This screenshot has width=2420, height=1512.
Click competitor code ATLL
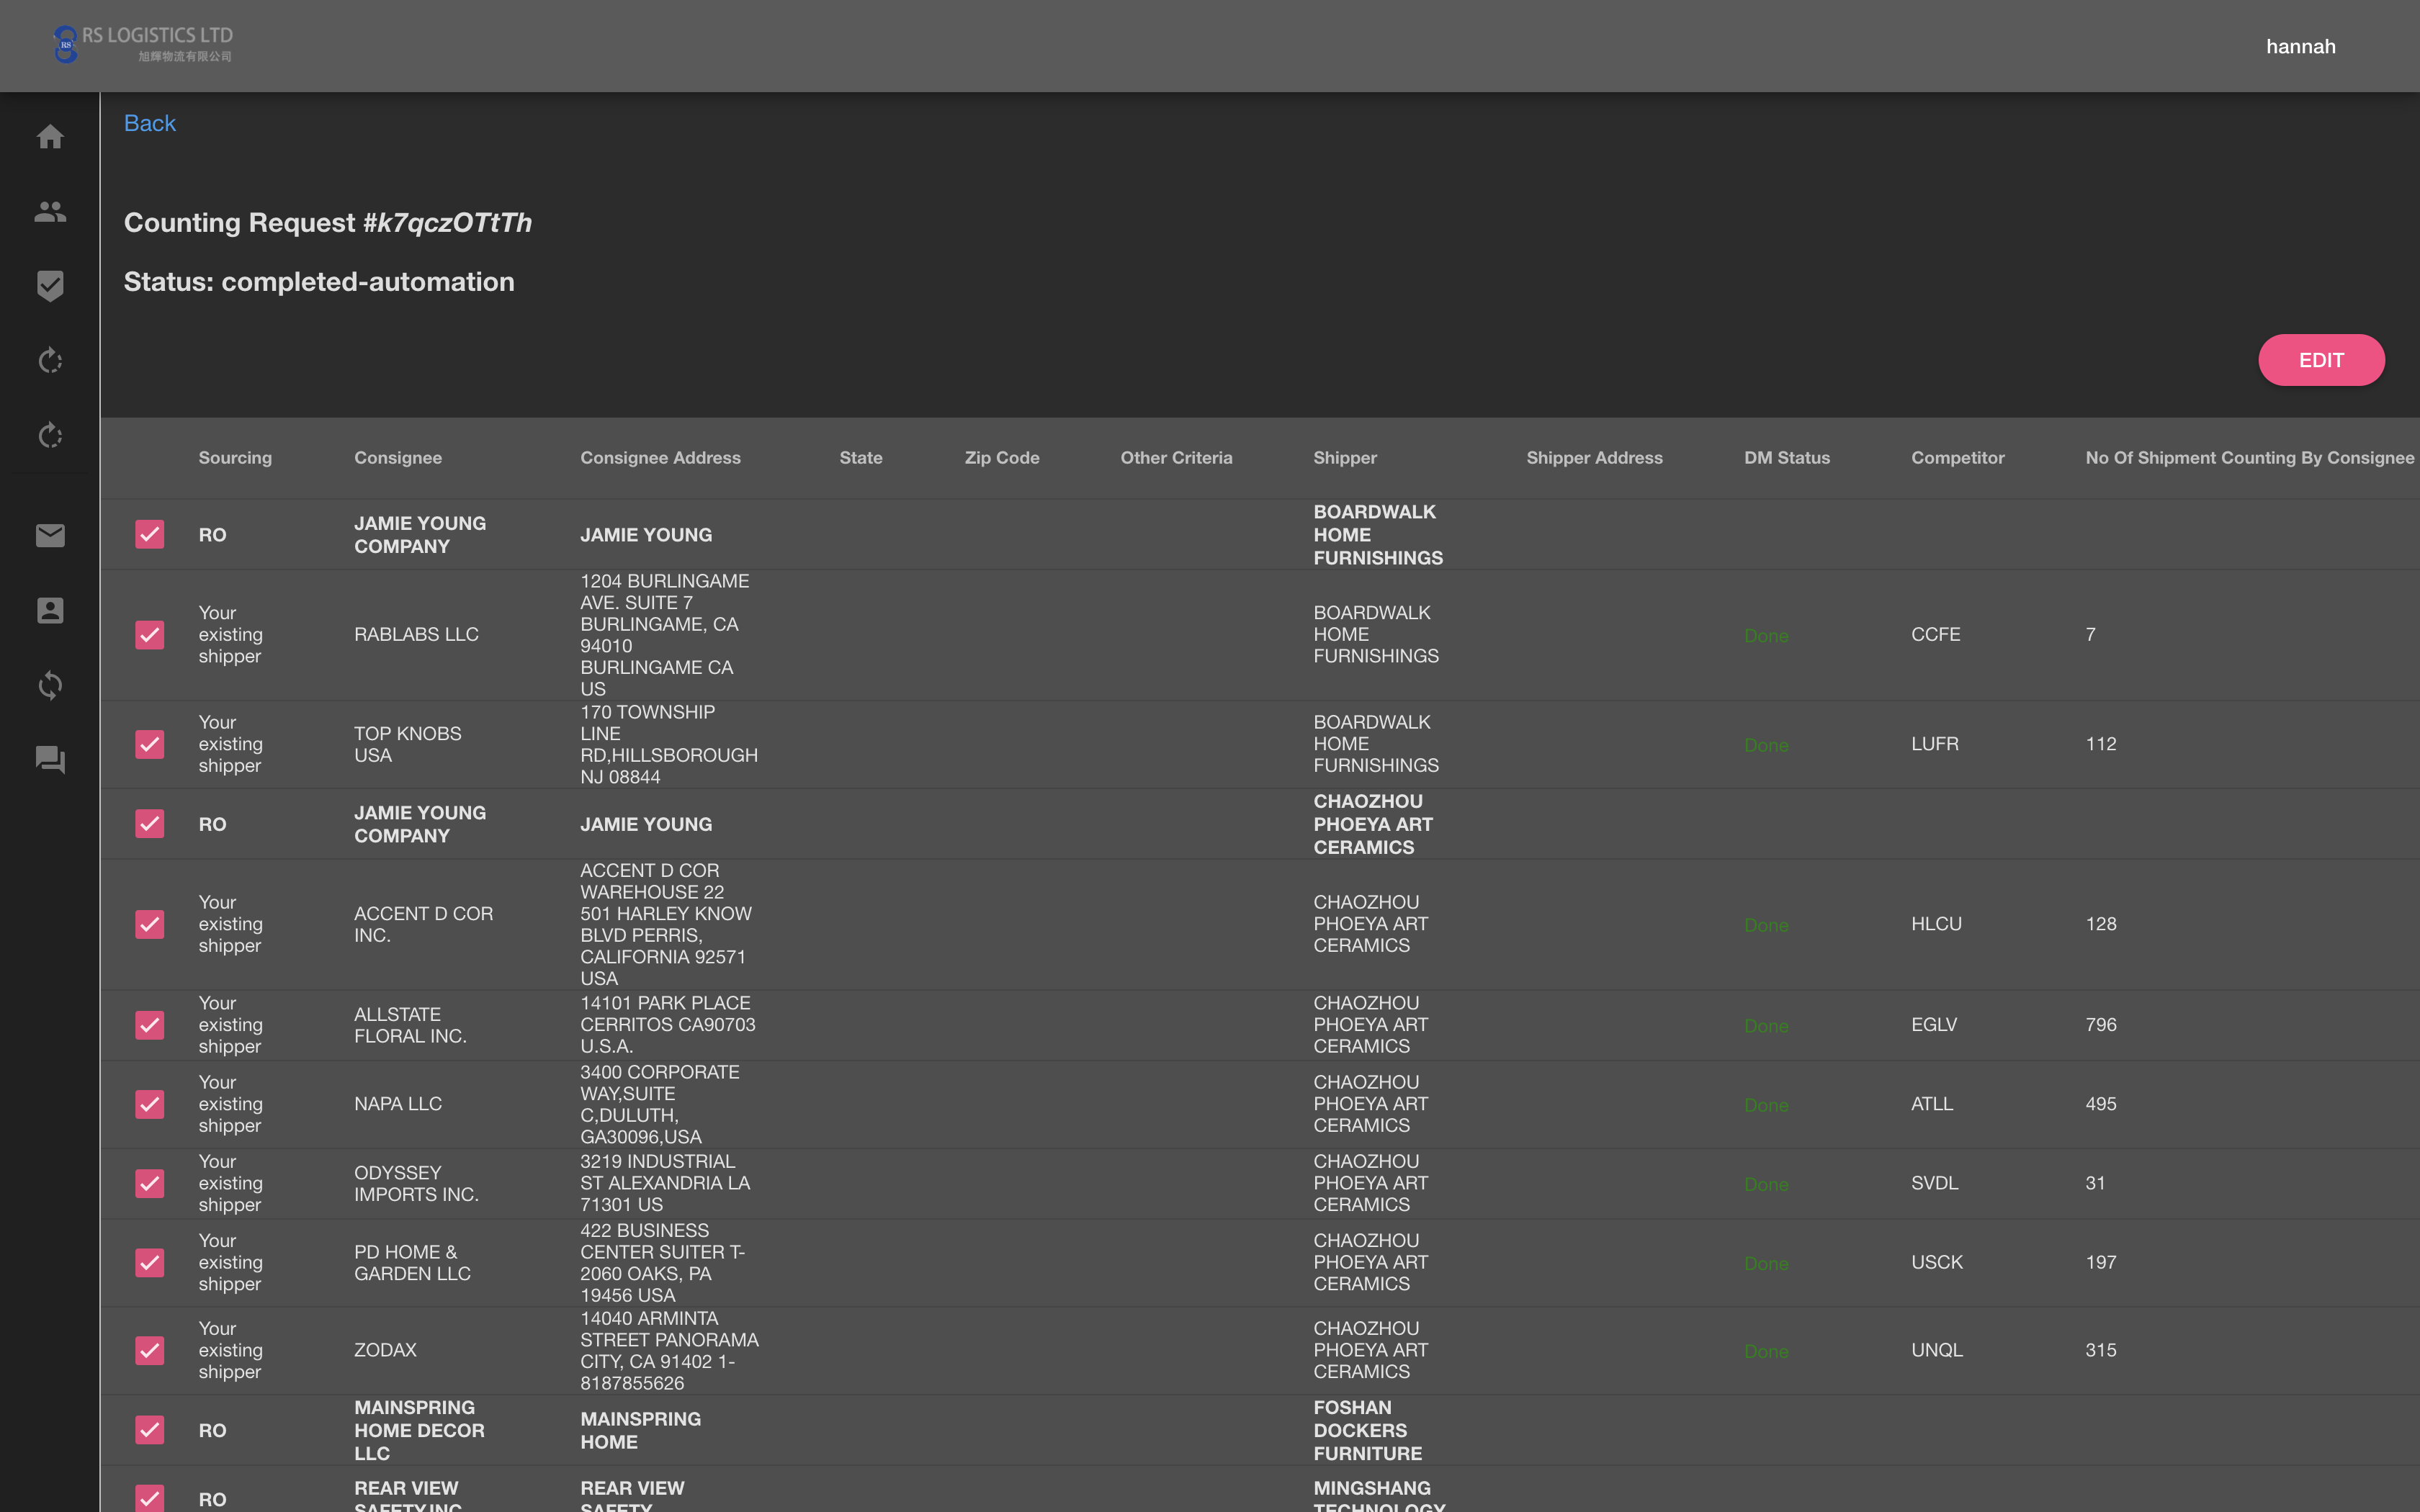1931,1104
